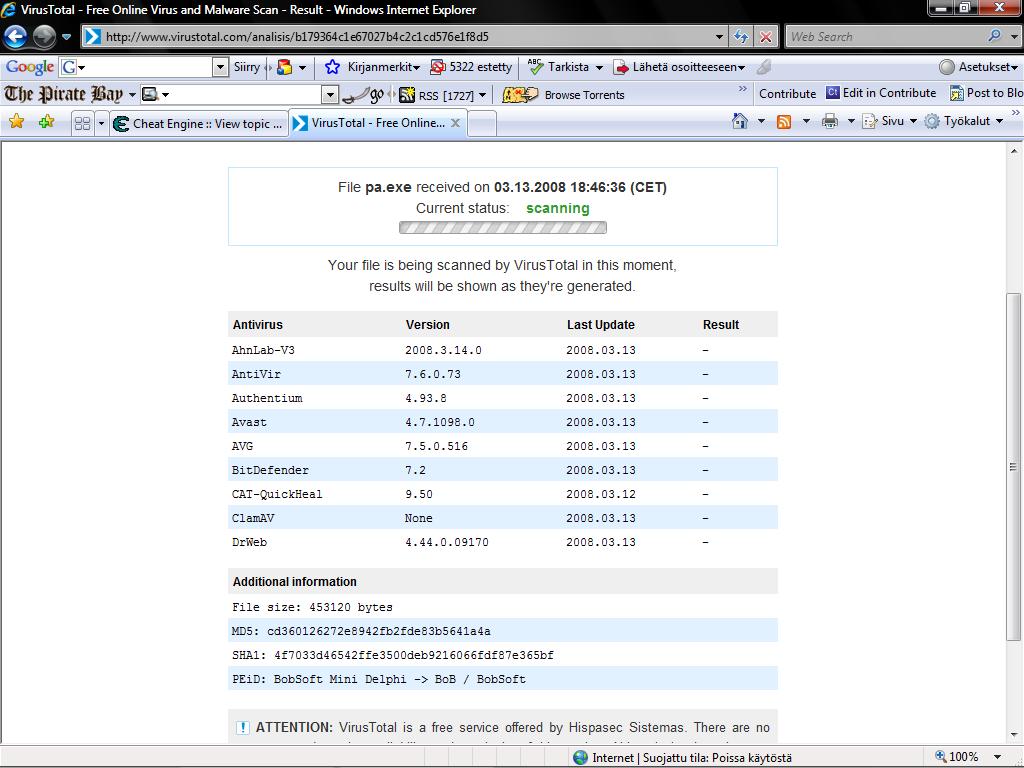This screenshot has width=1024, height=768.
Task: Click the AntiVir version 7.6.0.73 cell
Action: pos(432,374)
